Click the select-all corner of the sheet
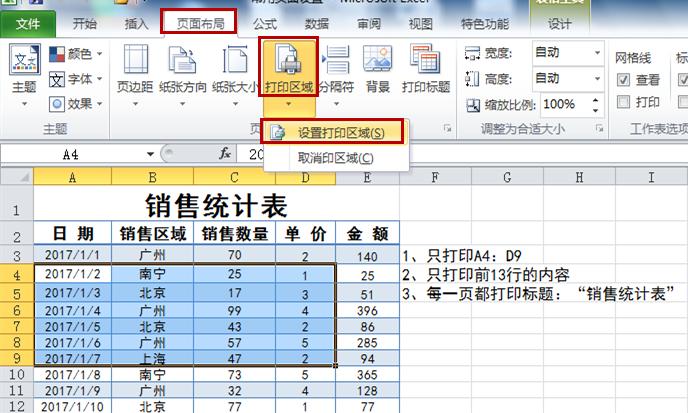This screenshot has height=413, width=688. point(17,176)
